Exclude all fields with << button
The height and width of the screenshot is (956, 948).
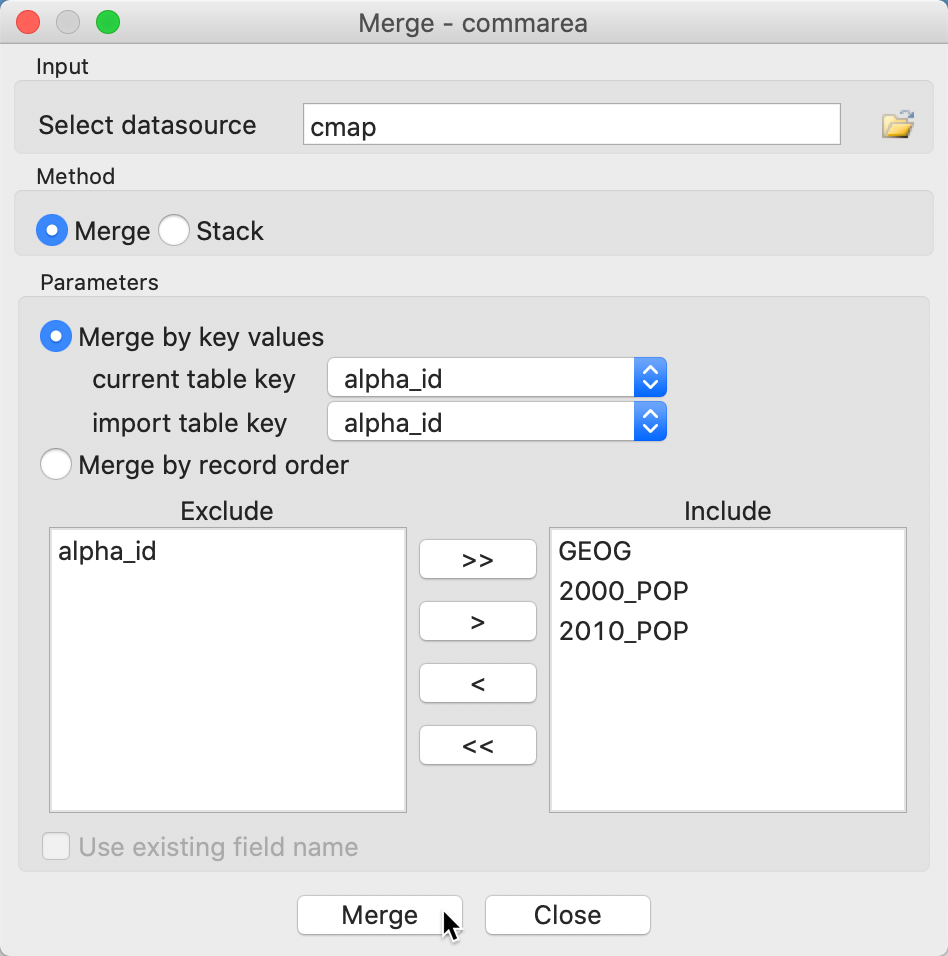pos(478,746)
